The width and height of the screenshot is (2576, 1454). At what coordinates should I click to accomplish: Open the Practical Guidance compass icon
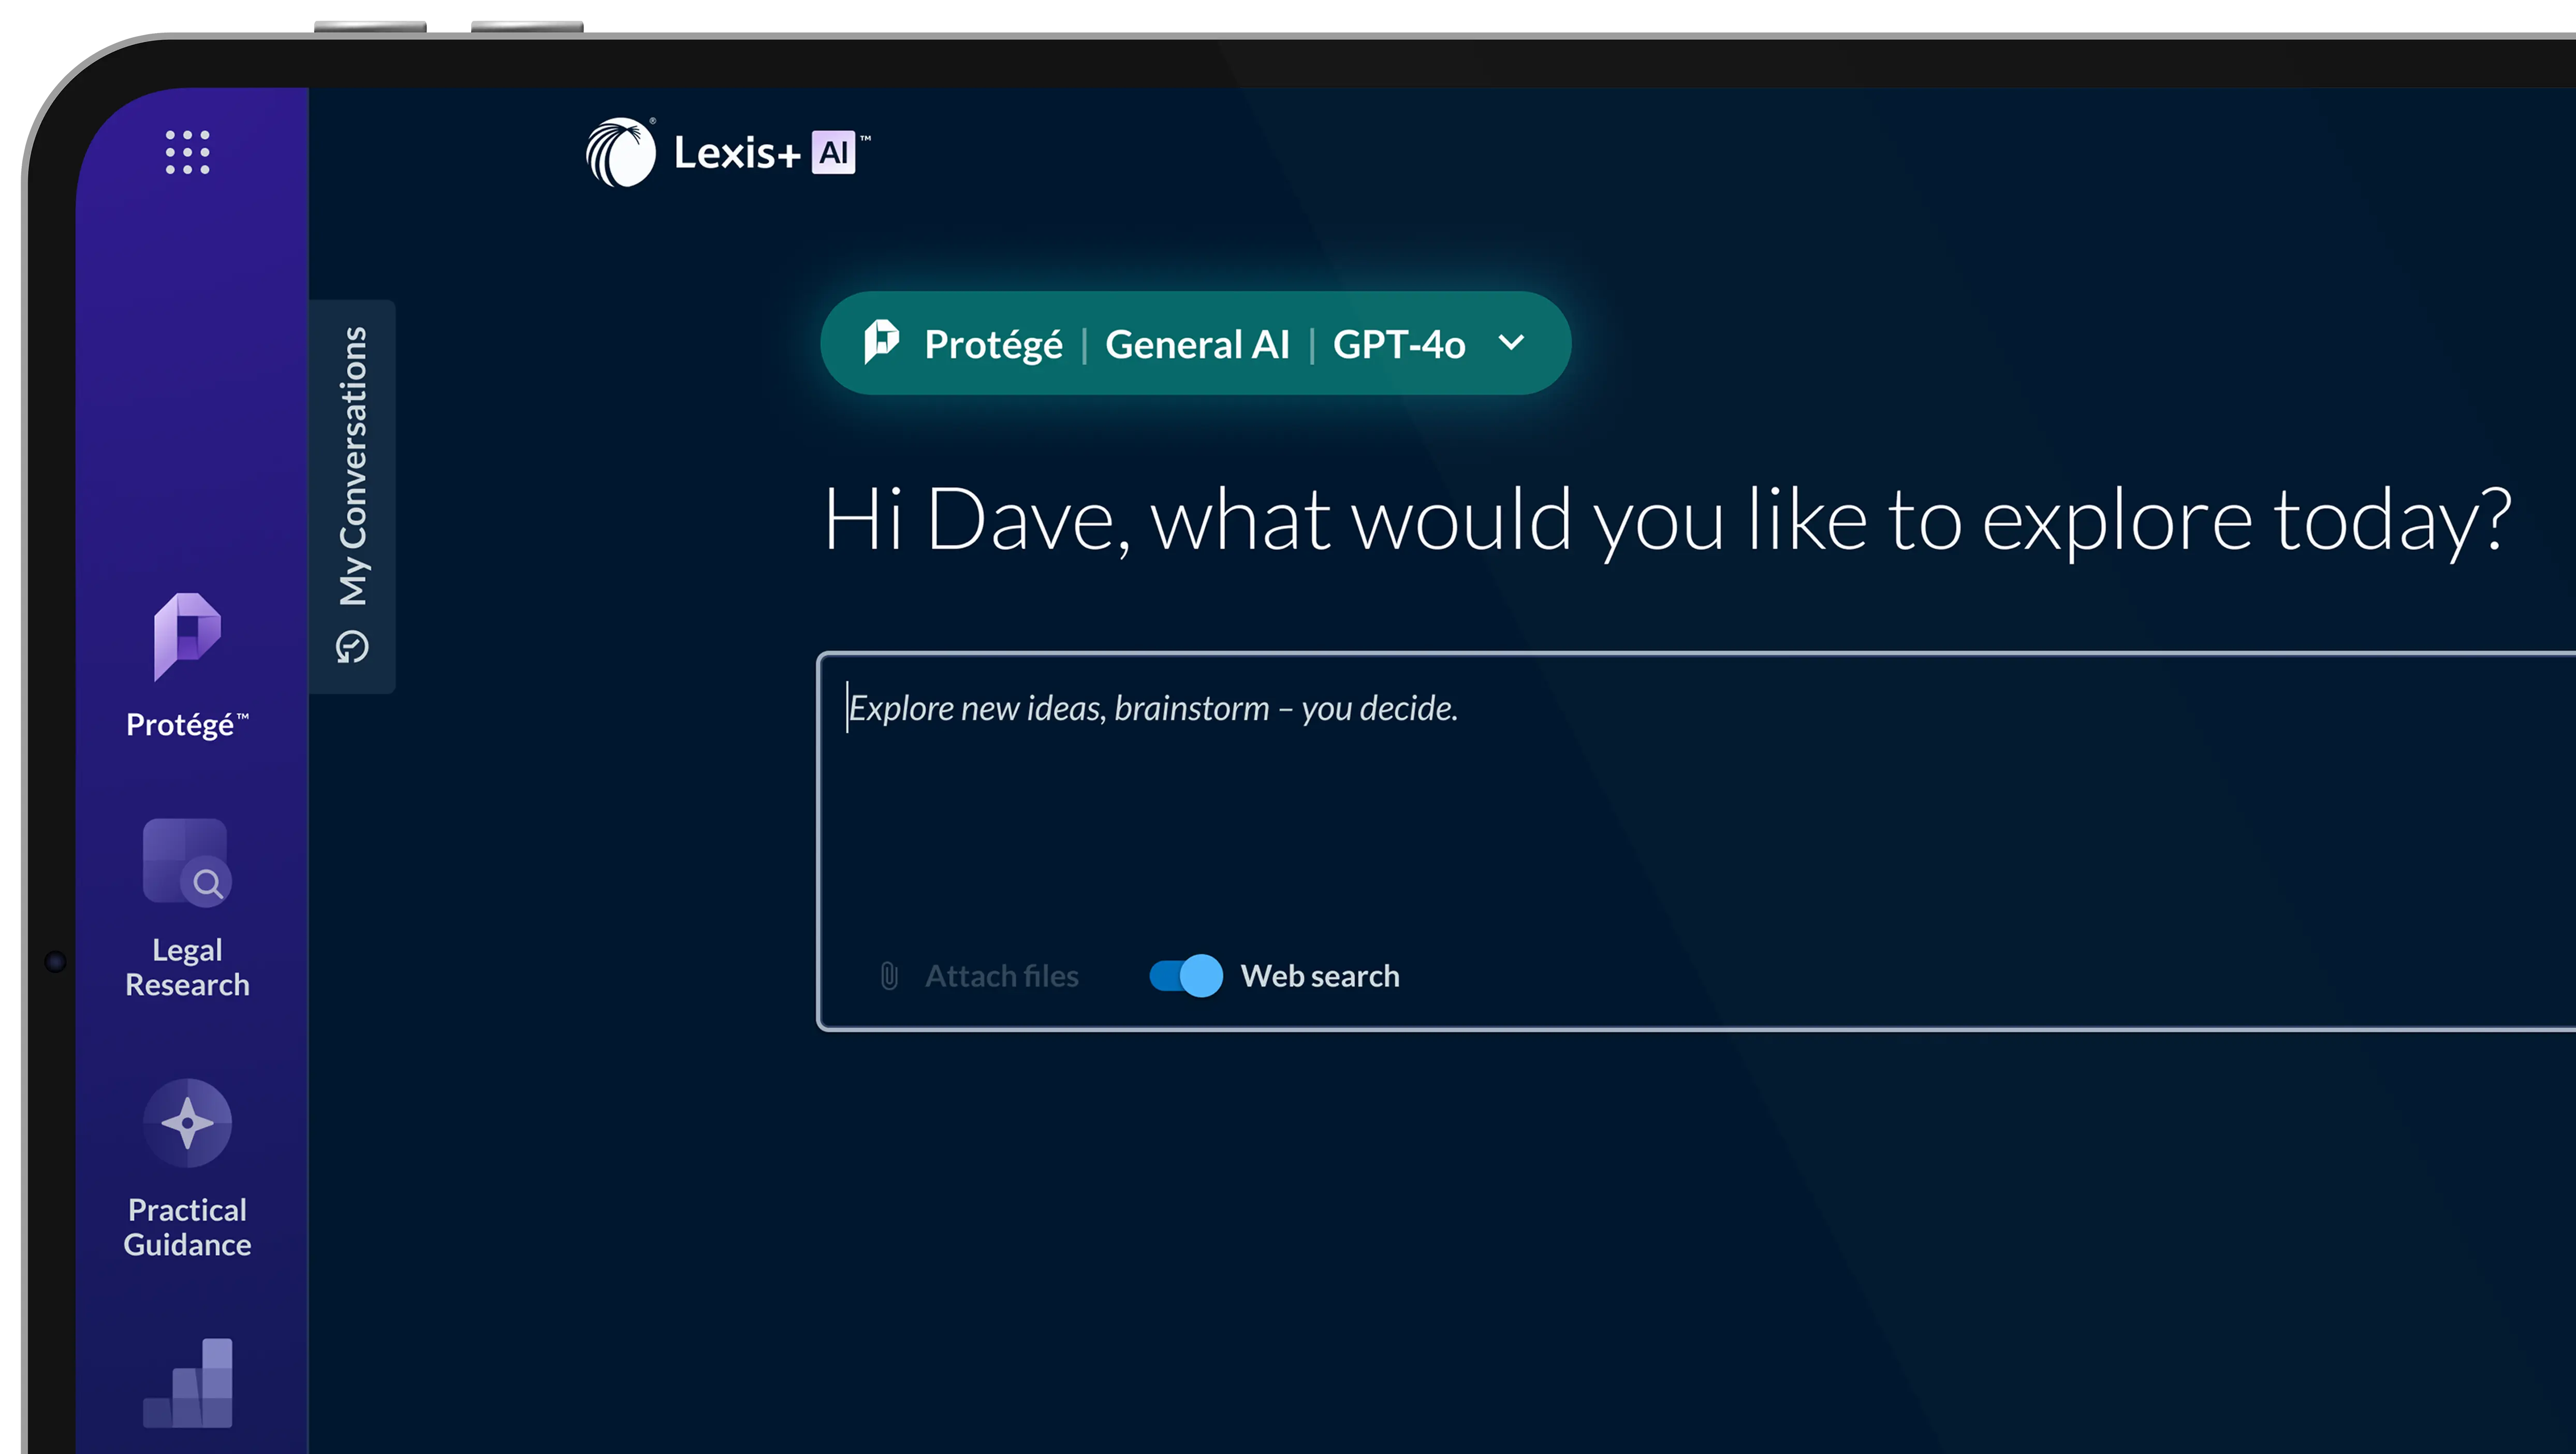187,1123
